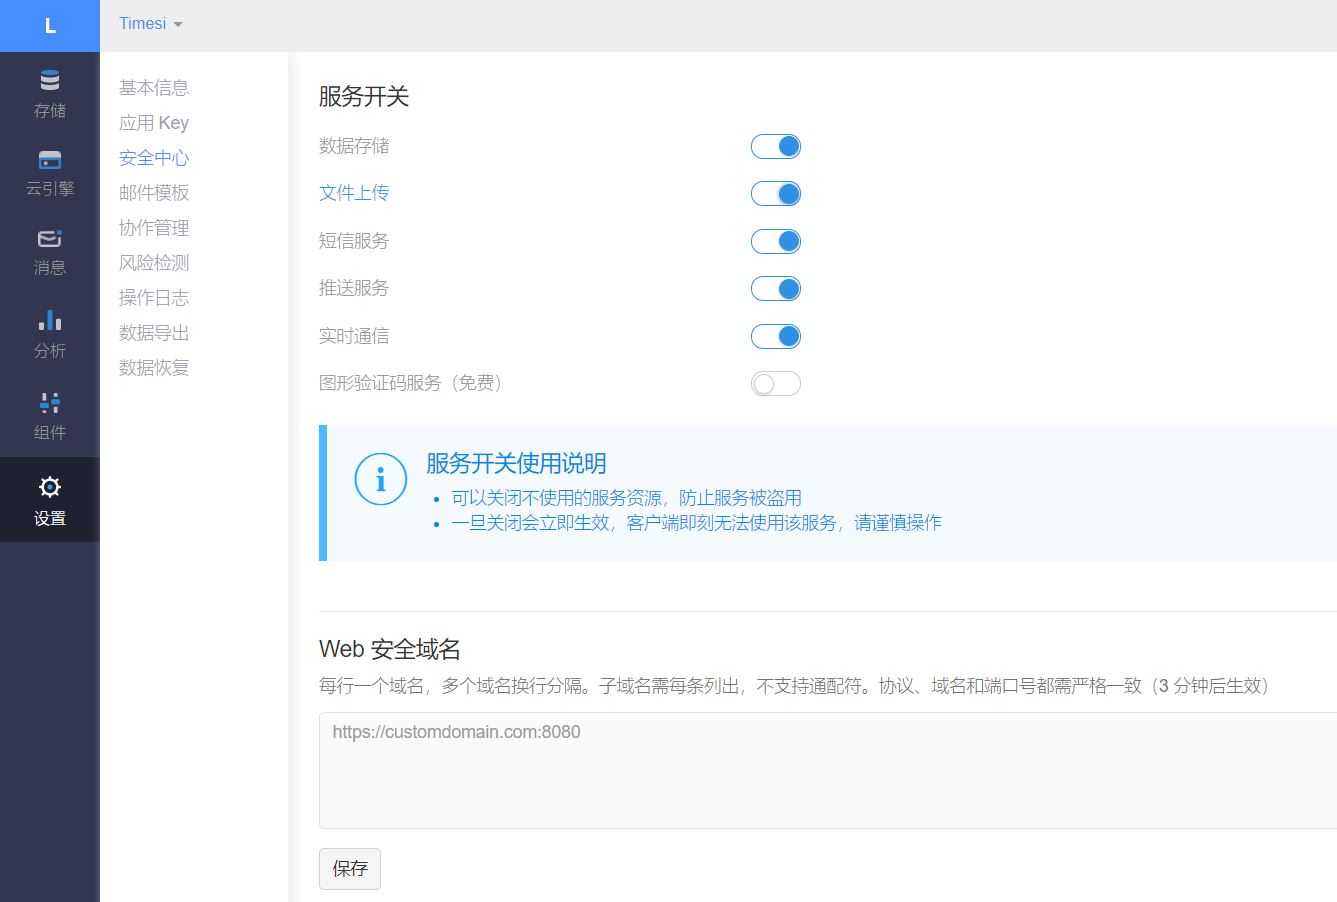
Task: Open the 设置 settings gear icon
Action: point(49,487)
